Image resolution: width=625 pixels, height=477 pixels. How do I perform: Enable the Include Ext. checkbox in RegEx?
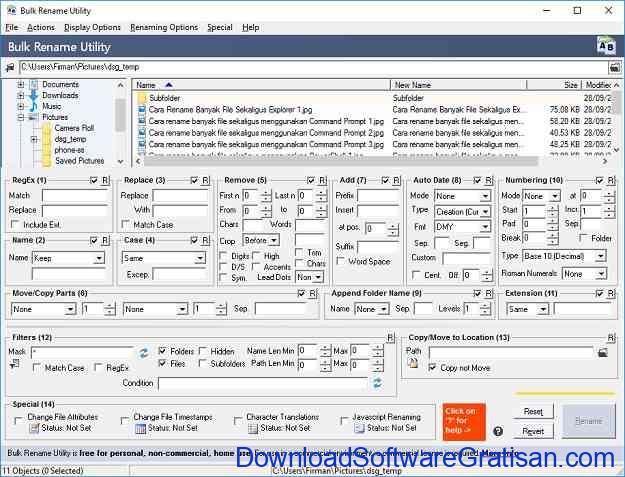16,224
